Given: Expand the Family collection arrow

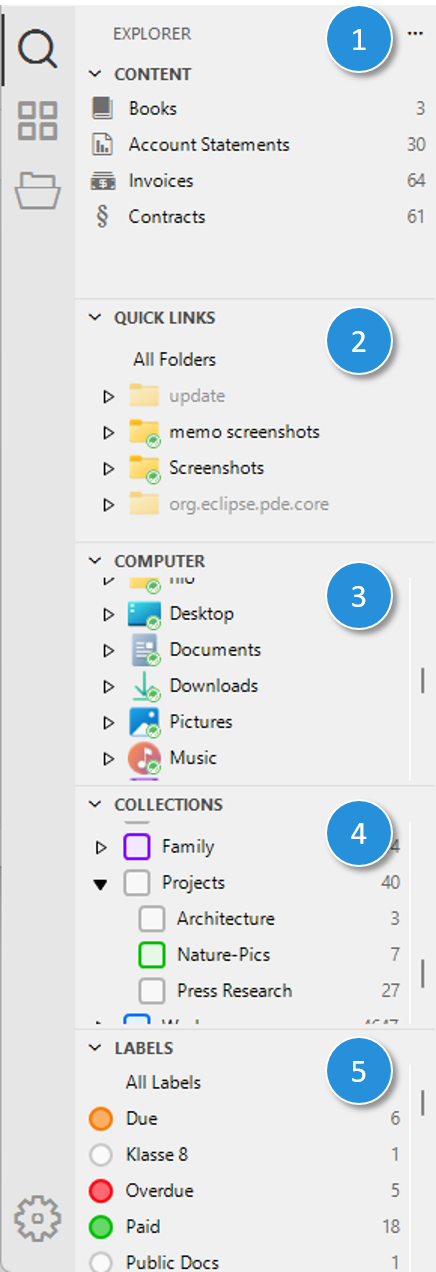Looking at the screenshot, I should [101, 847].
